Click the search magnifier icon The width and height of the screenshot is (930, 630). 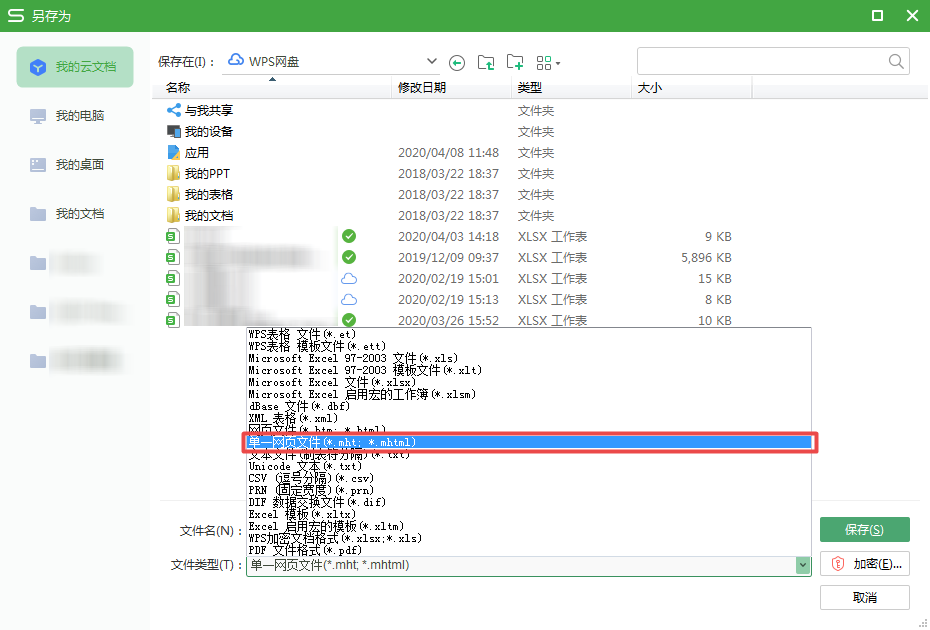(896, 61)
